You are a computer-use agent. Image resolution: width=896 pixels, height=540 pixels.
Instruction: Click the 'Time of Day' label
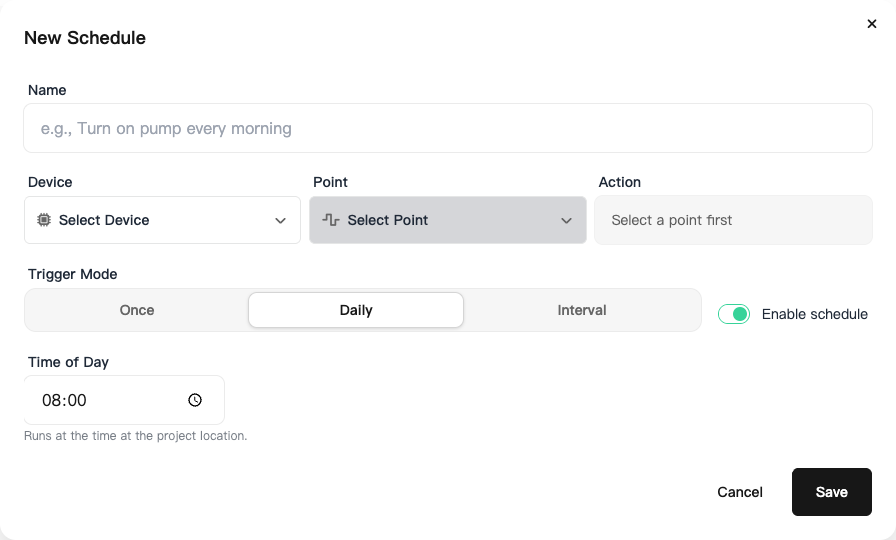pyautogui.click(x=68, y=362)
